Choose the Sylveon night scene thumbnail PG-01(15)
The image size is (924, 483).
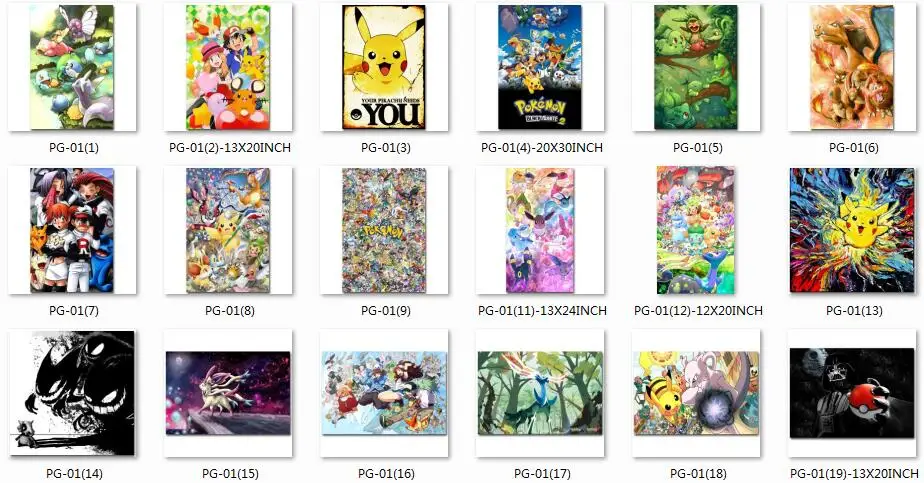tap(228, 393)
